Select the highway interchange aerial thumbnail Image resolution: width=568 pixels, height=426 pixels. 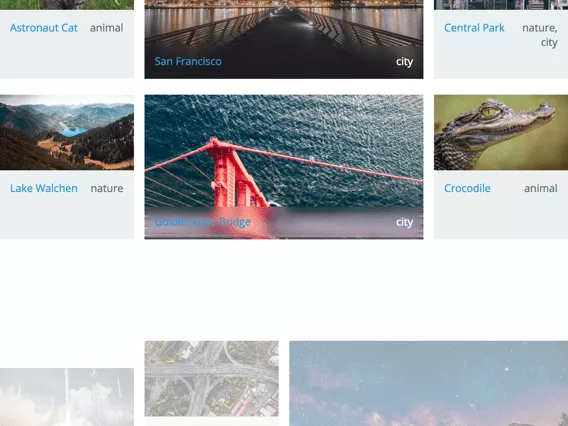click(x=212, y=379)
